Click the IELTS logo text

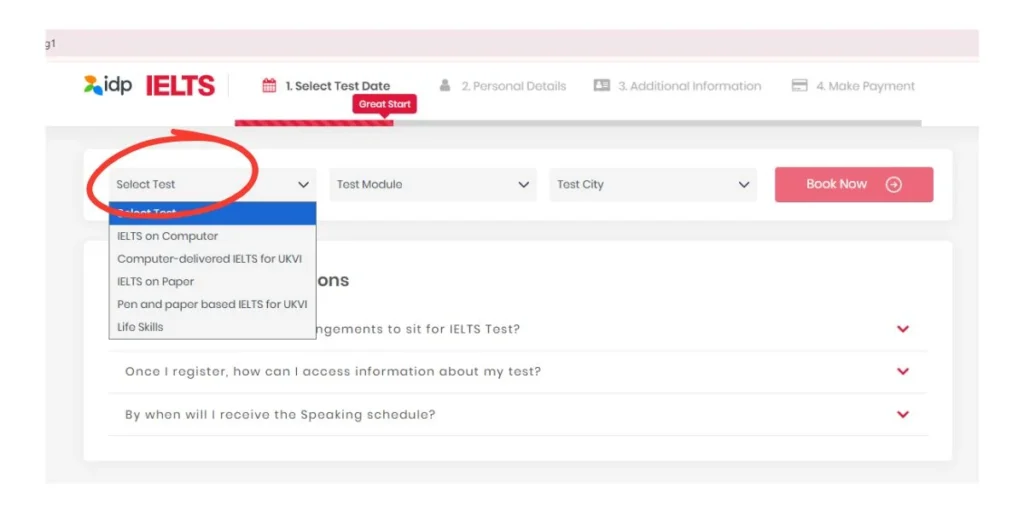(180, 86)
